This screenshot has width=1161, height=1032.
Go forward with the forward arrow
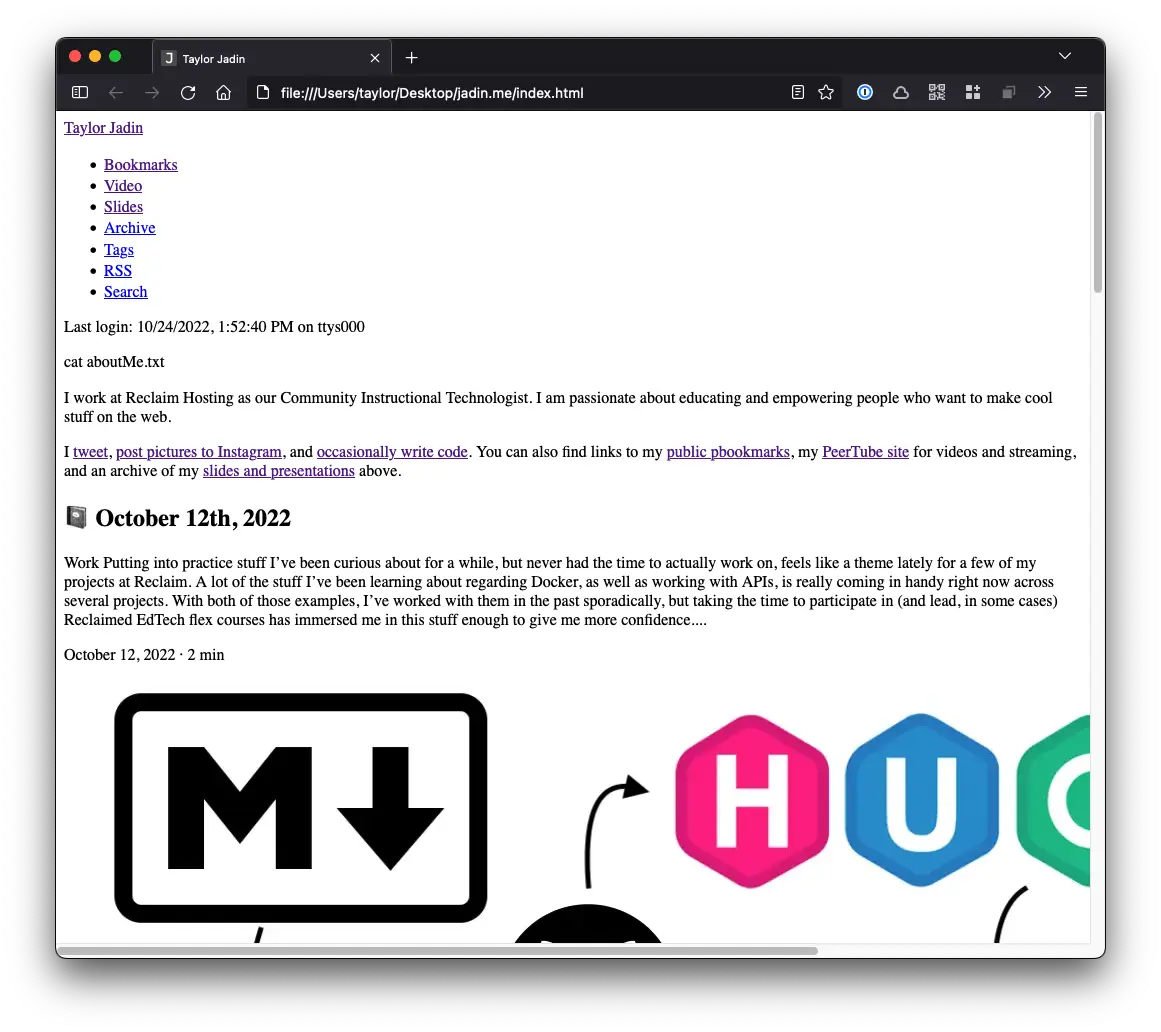pyautogui.click(x=152, y=93)
